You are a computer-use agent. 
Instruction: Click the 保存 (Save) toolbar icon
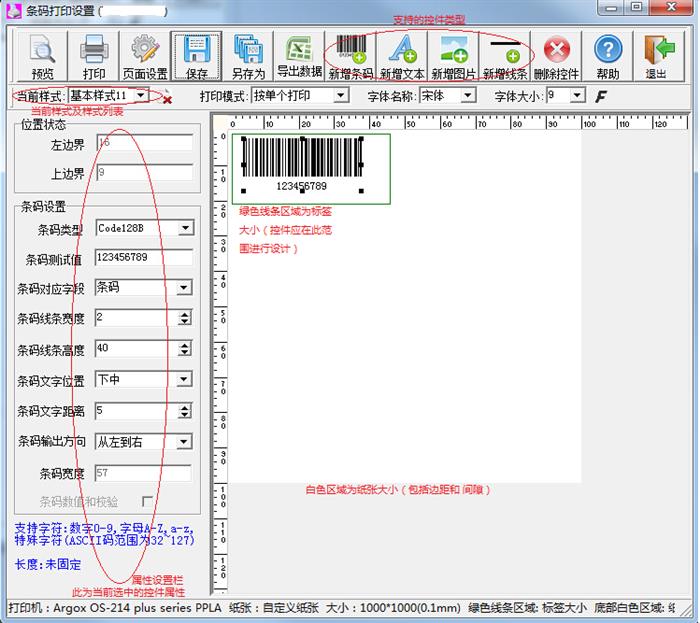click(x=197, y=55)
